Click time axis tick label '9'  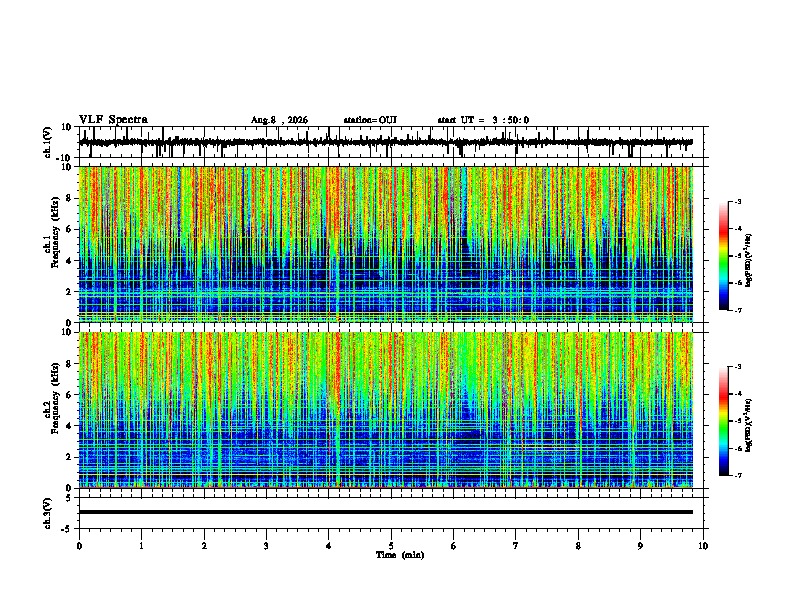coord(640,546)
